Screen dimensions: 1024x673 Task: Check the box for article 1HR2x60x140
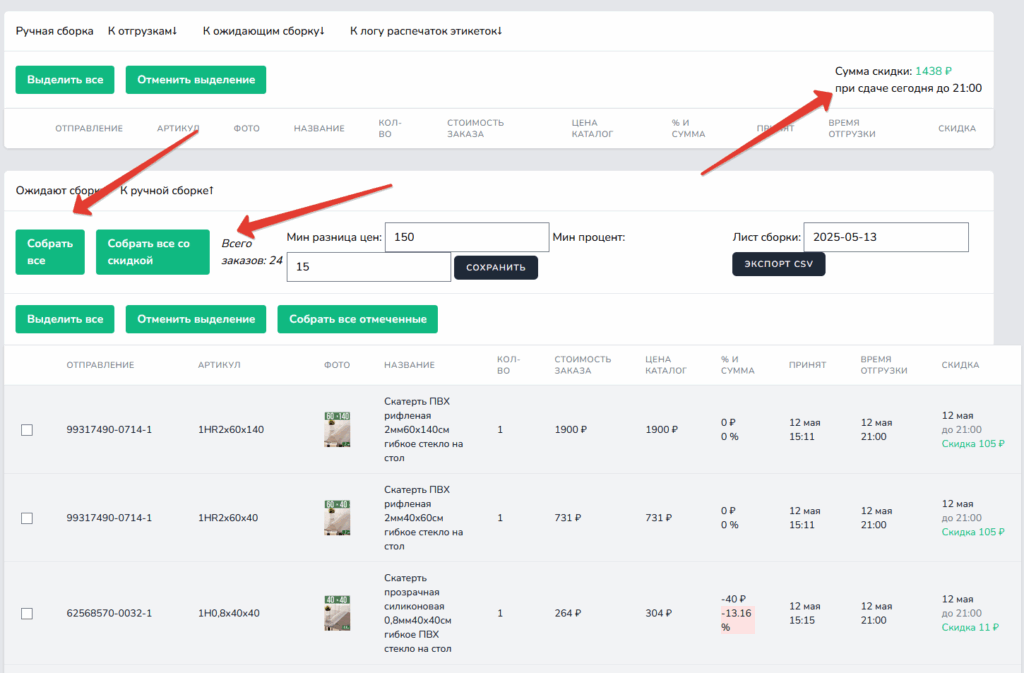(27, 430)
